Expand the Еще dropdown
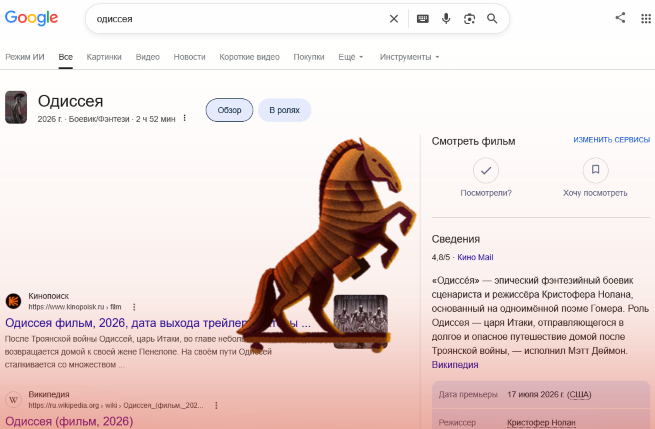Viewport: 655px width, 429px height. click(x=350, y=57)
